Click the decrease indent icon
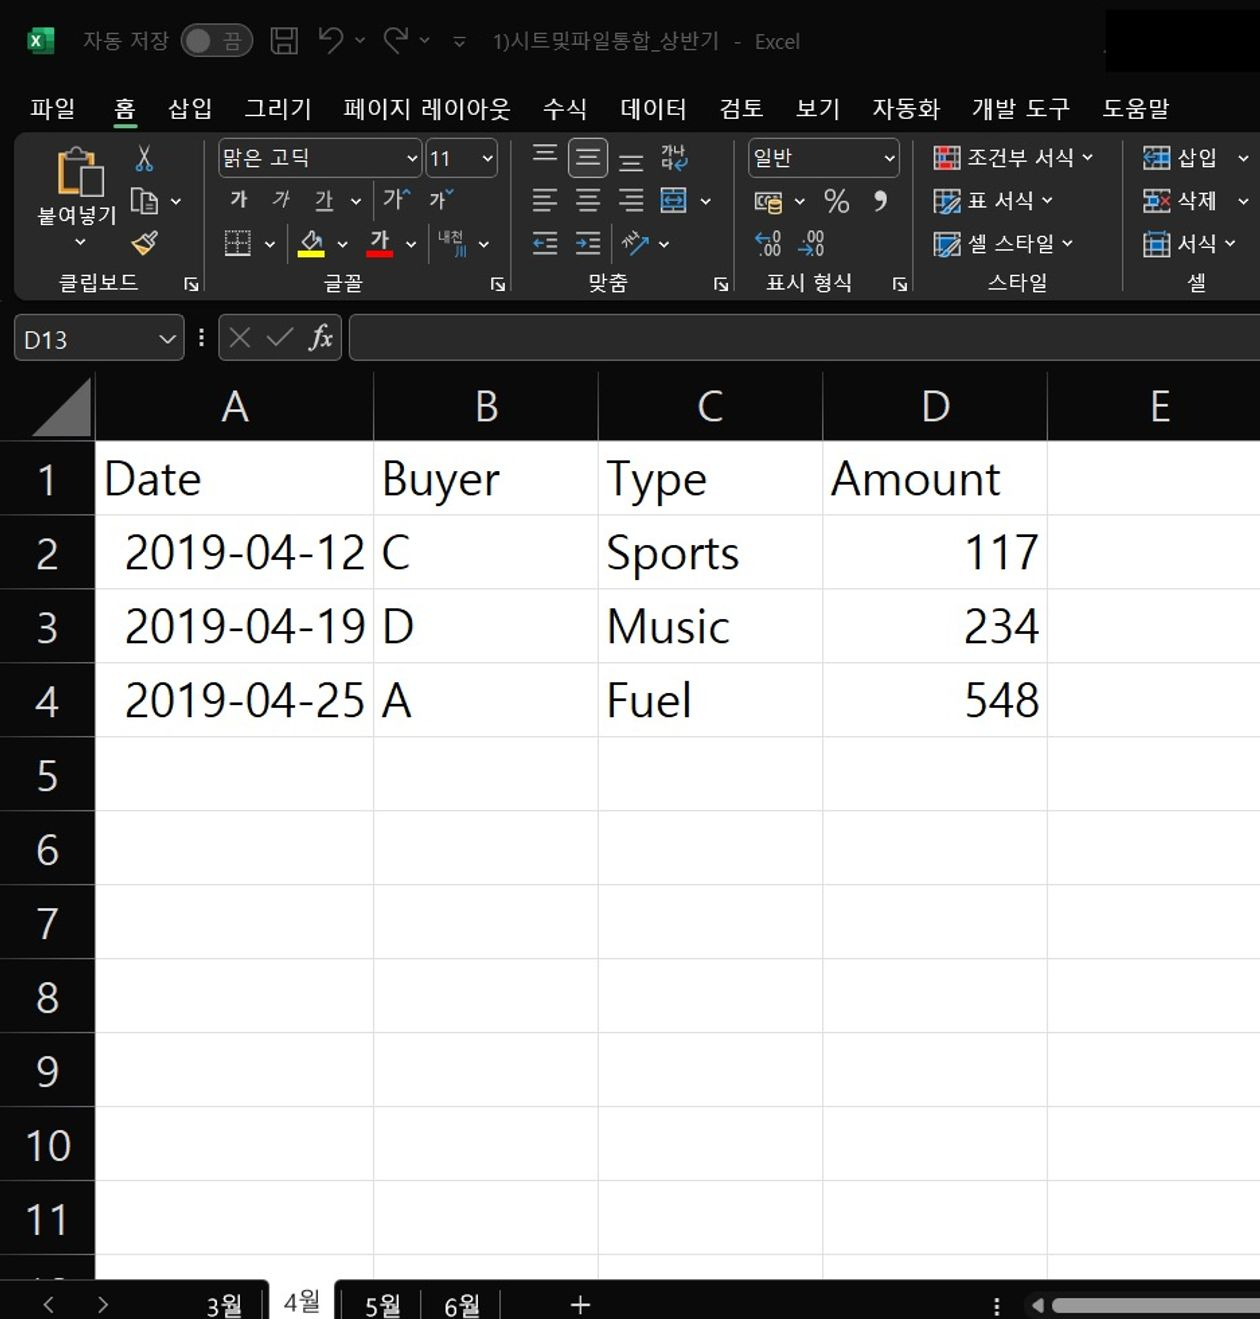The width and height of the screenshot is (1260, 1319). pos(545,243)
